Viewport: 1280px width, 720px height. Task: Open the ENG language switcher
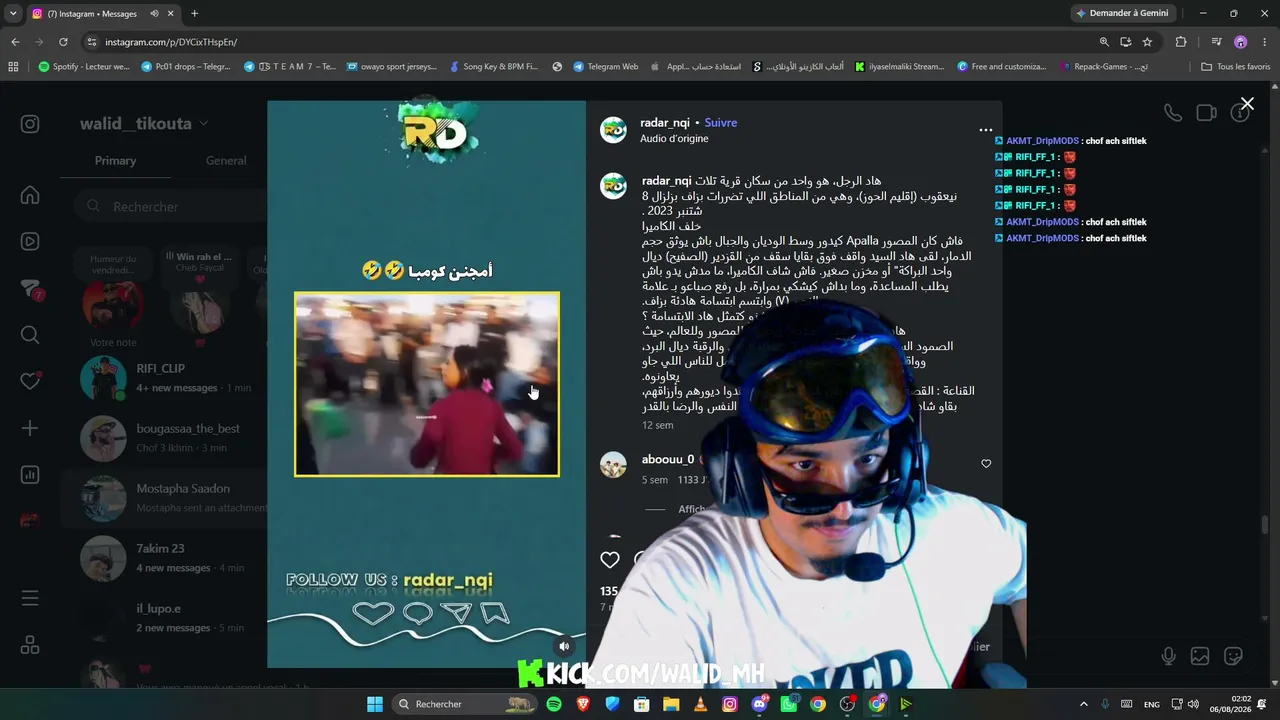pos(1152,704)
